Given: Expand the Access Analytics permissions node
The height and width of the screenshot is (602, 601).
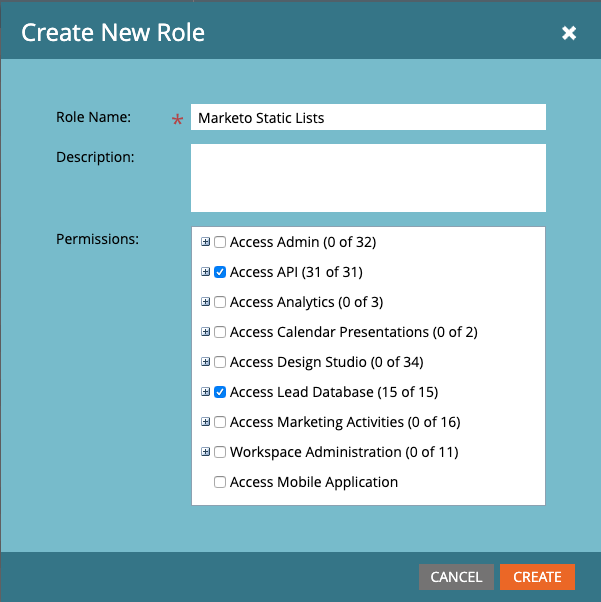Looking at the screenshot, I should click(206, 302).
